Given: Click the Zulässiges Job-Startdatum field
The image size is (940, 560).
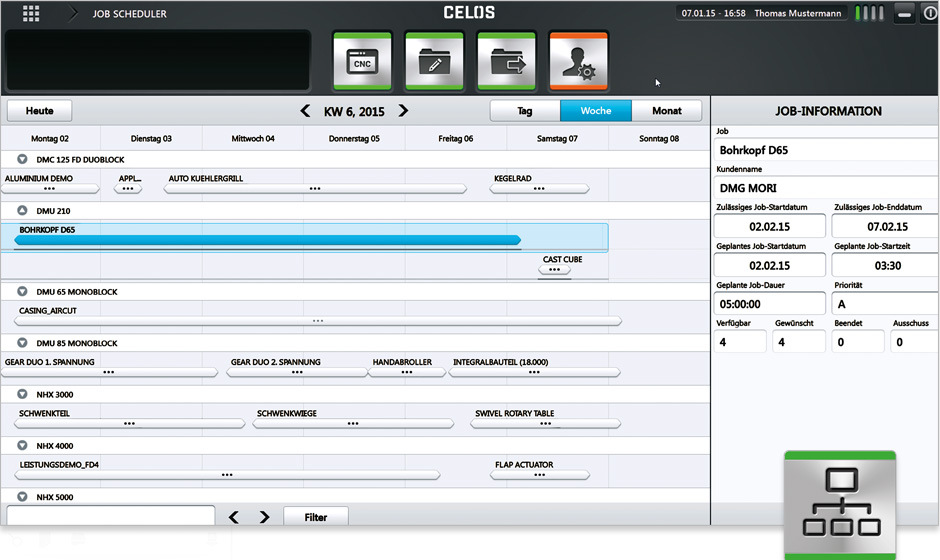Looking at the screenshot, I should coord(769,227).
